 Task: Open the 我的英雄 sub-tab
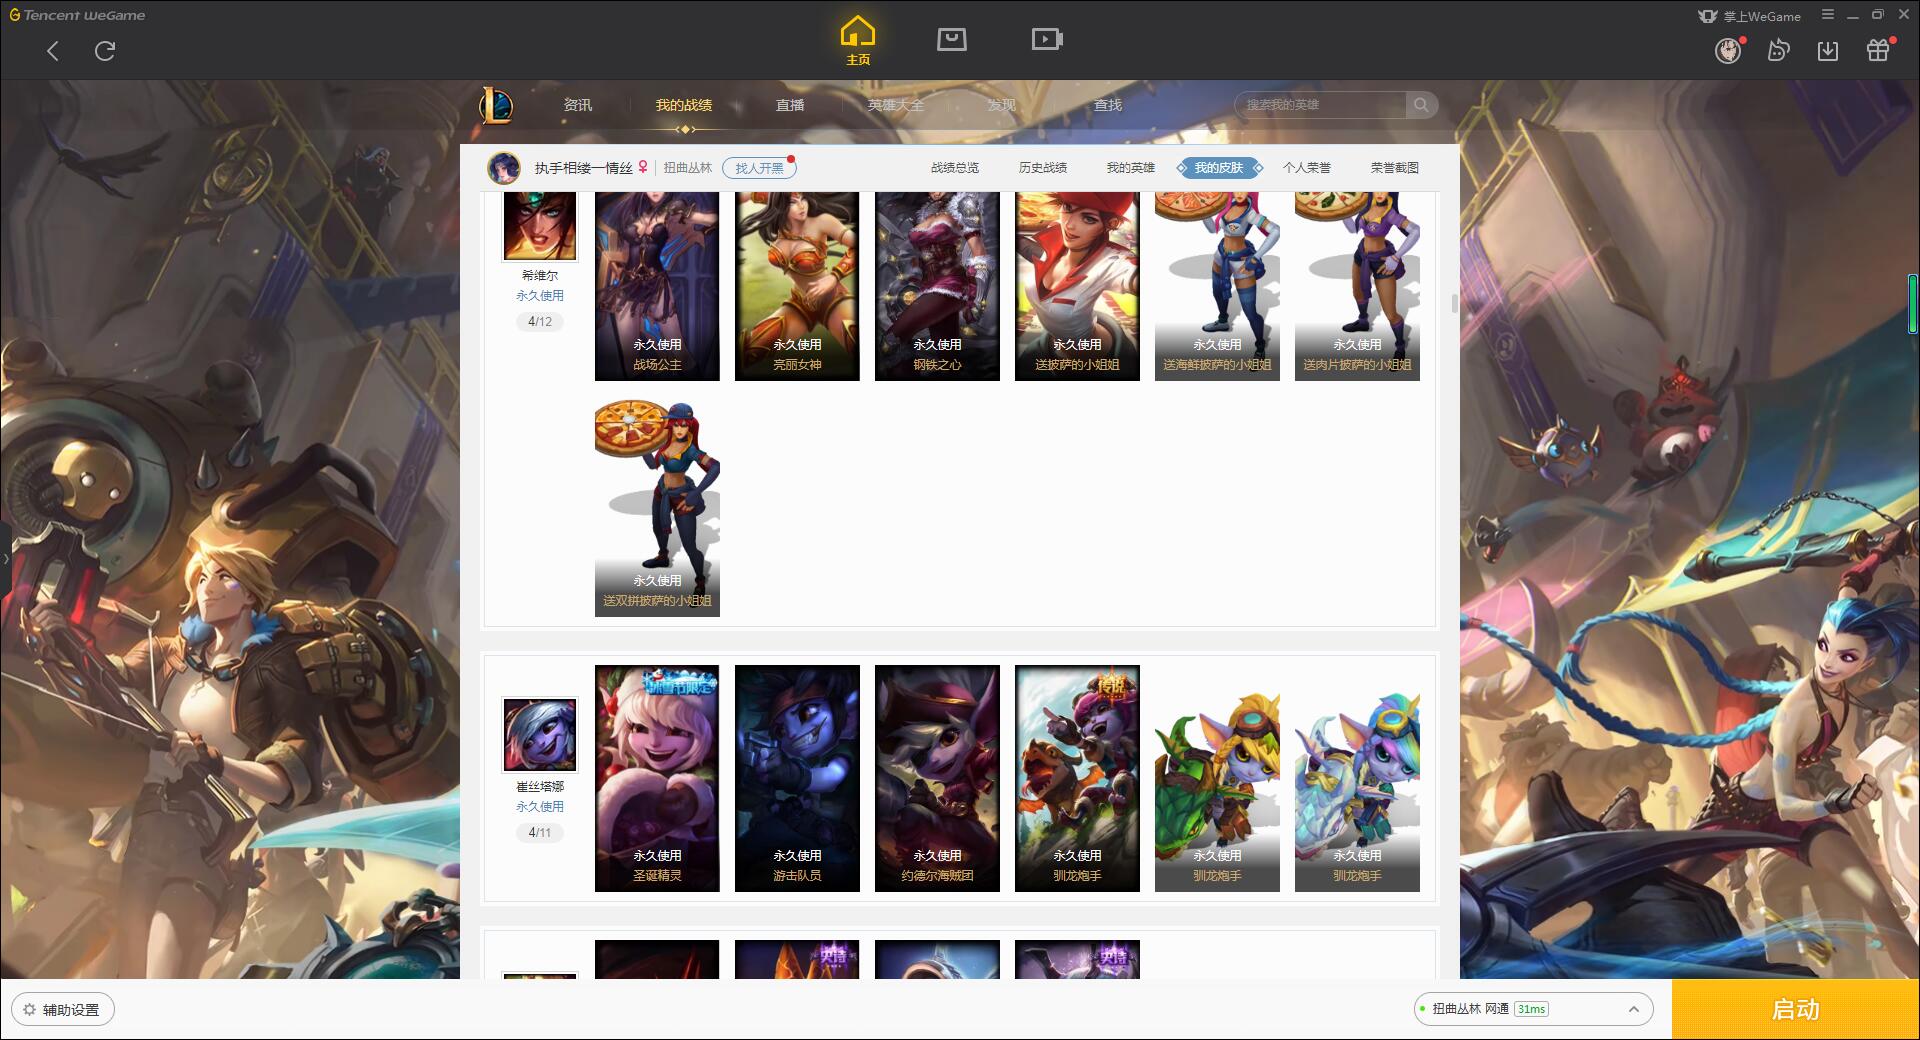(x=1131, y=168)
